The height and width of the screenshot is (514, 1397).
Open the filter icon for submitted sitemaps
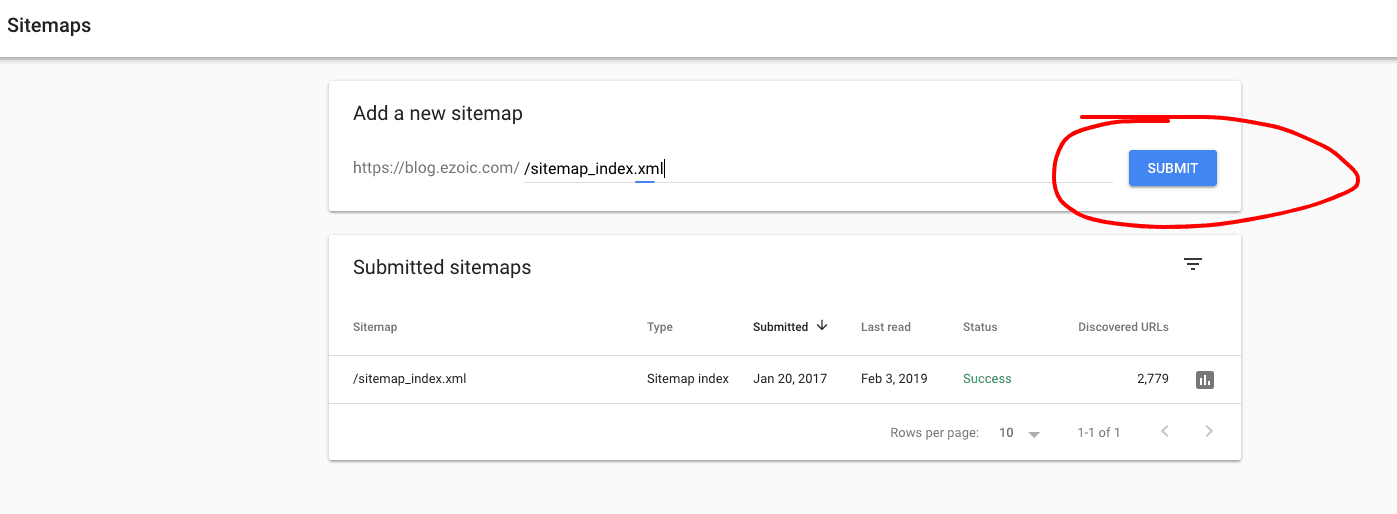tap(1192, 264)
